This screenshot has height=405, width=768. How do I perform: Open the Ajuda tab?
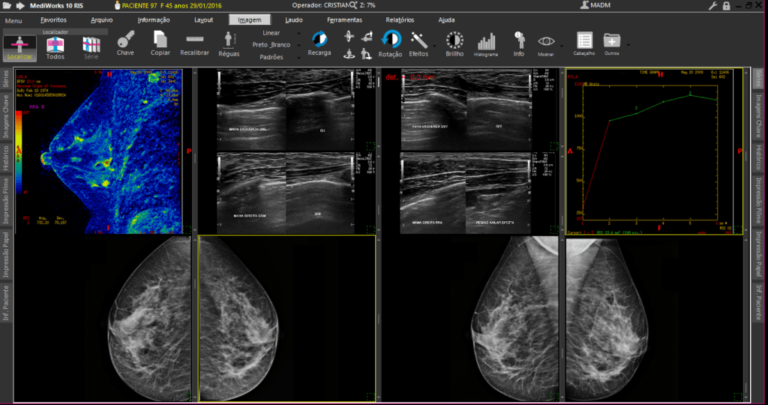point(446,20)
